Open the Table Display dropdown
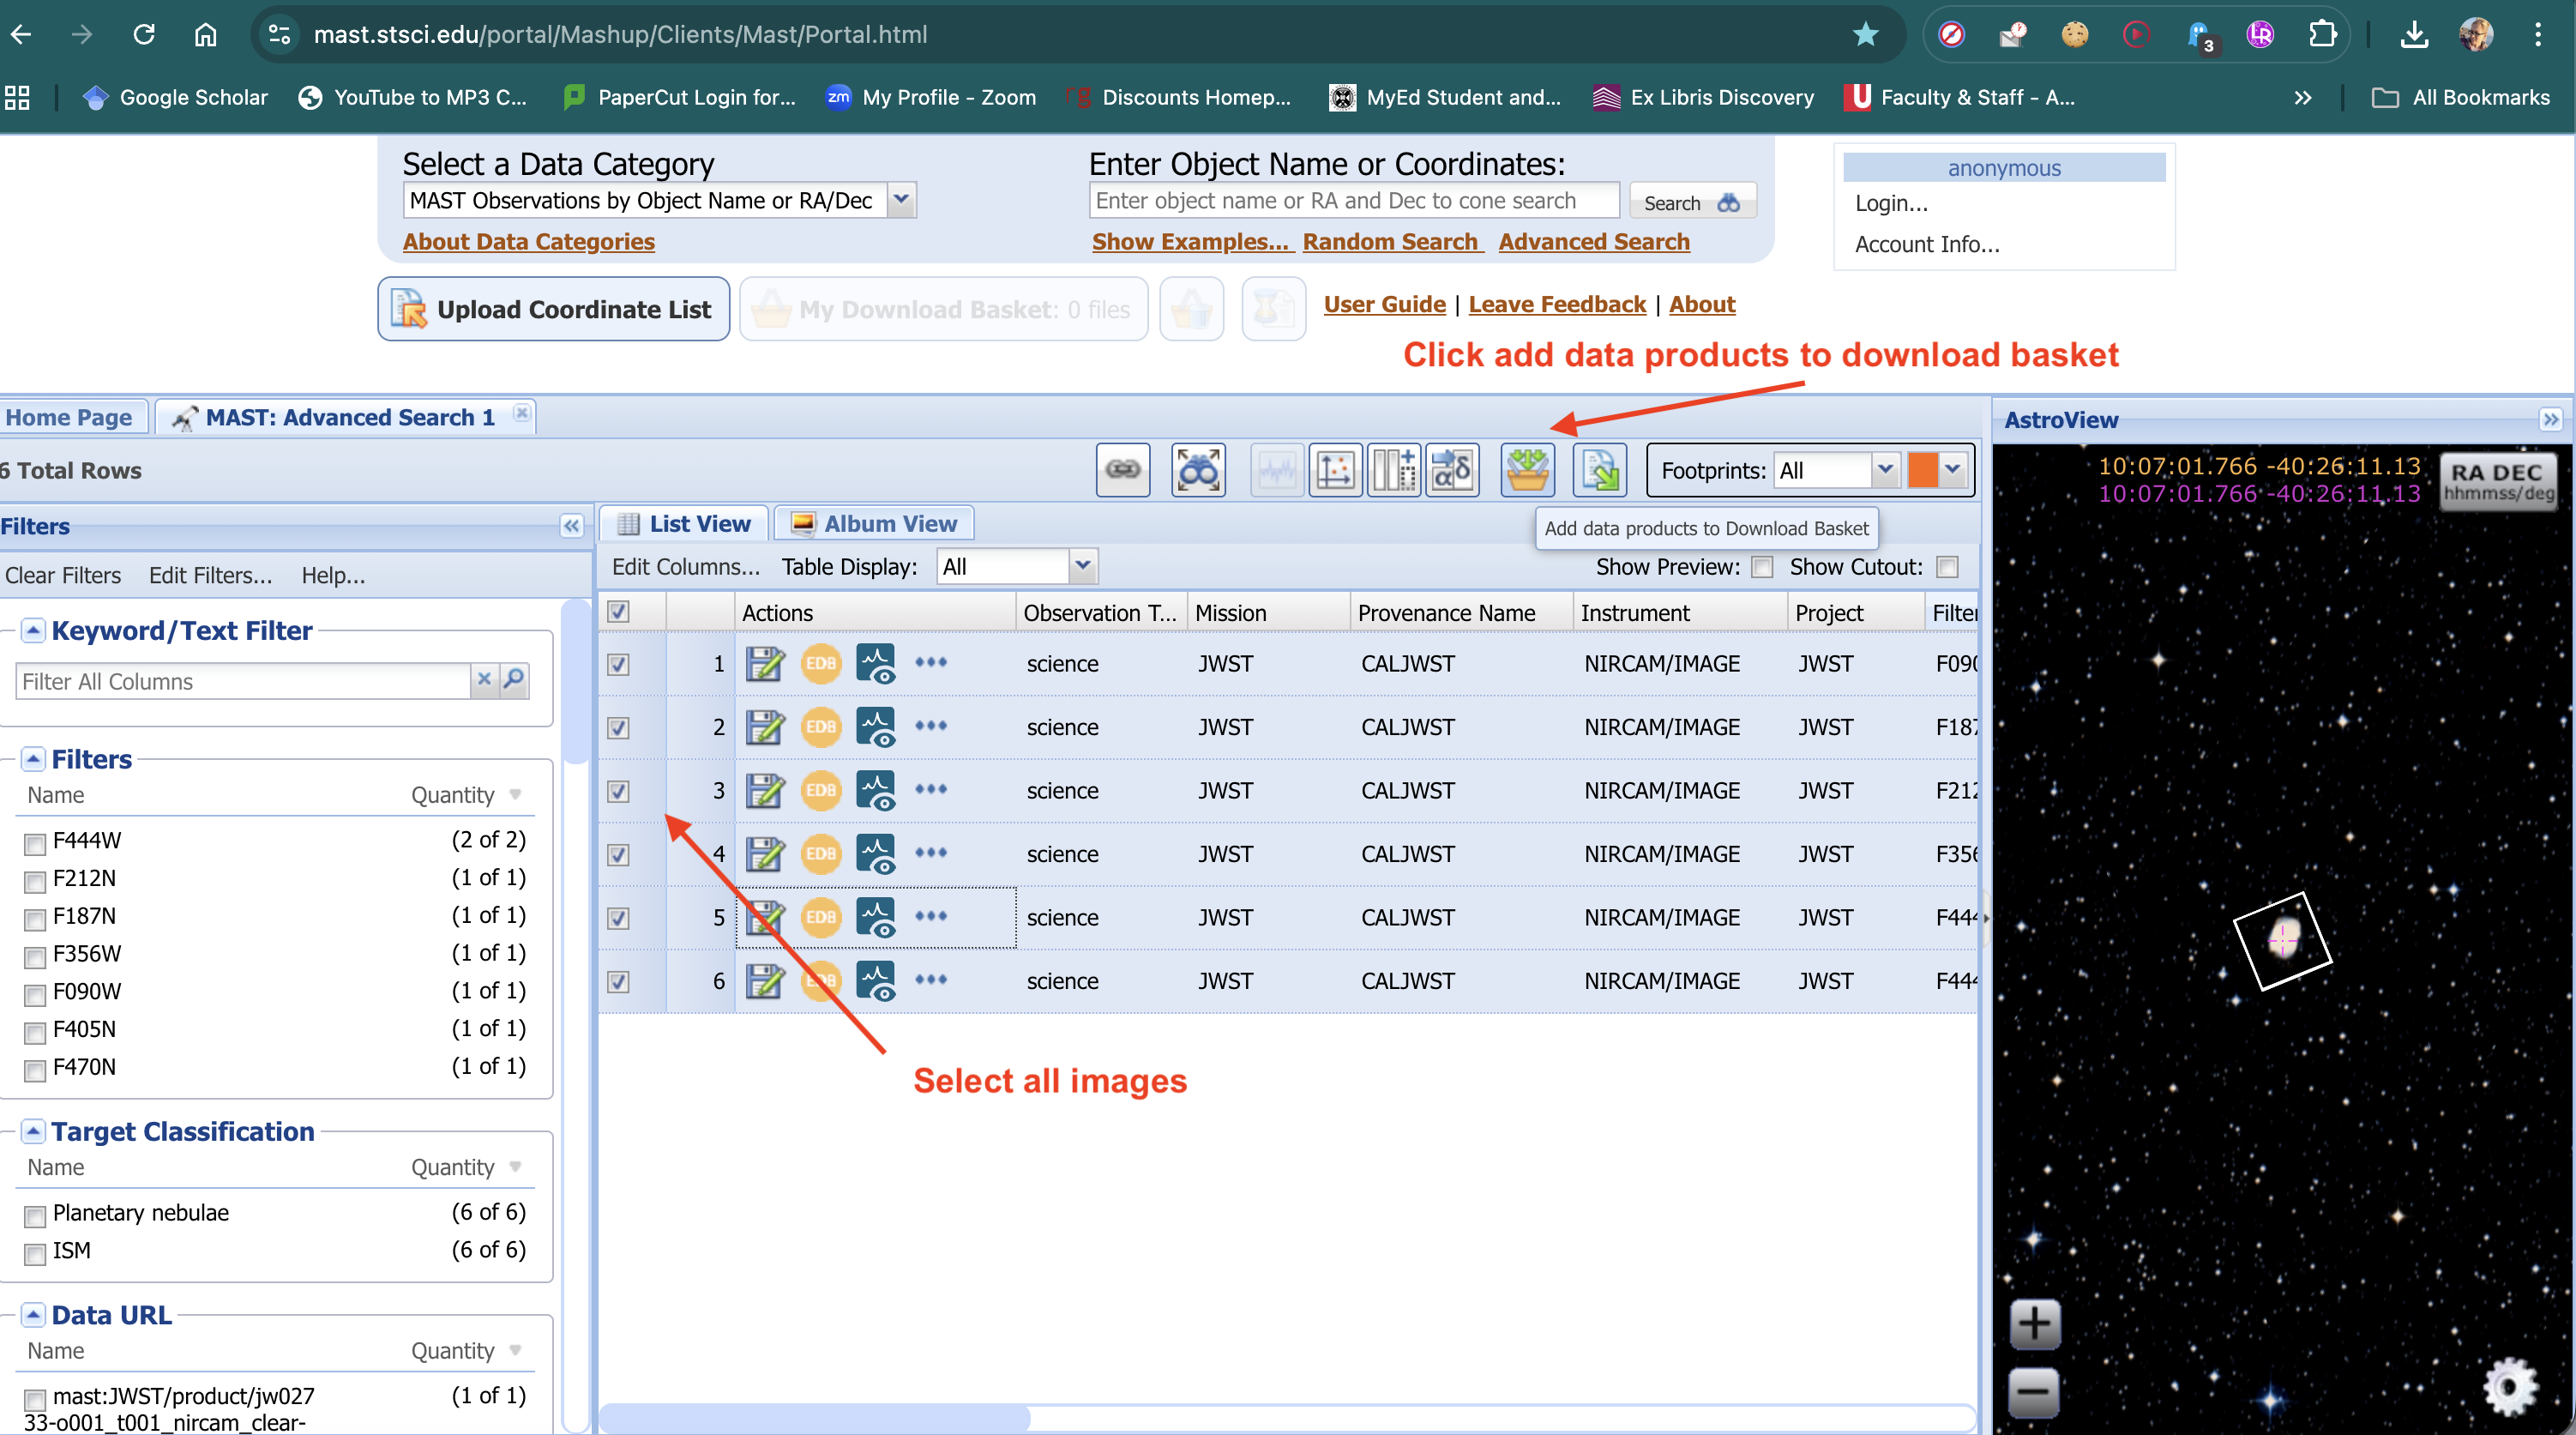Image resolution: width=2576 pixels, height=1435 pixels. tap(1082, 567)
